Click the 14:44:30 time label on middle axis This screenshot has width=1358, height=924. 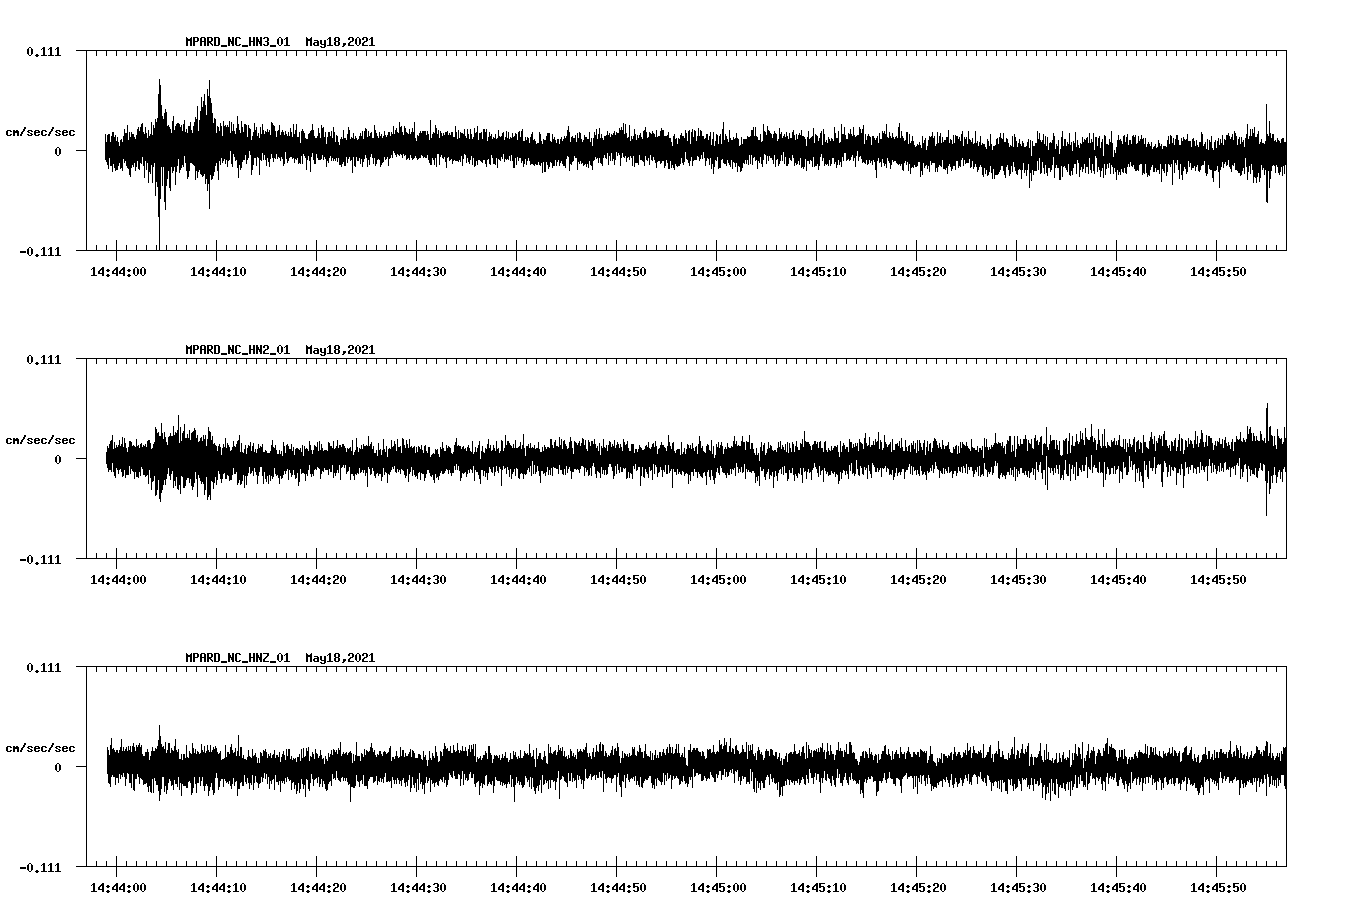420,578
